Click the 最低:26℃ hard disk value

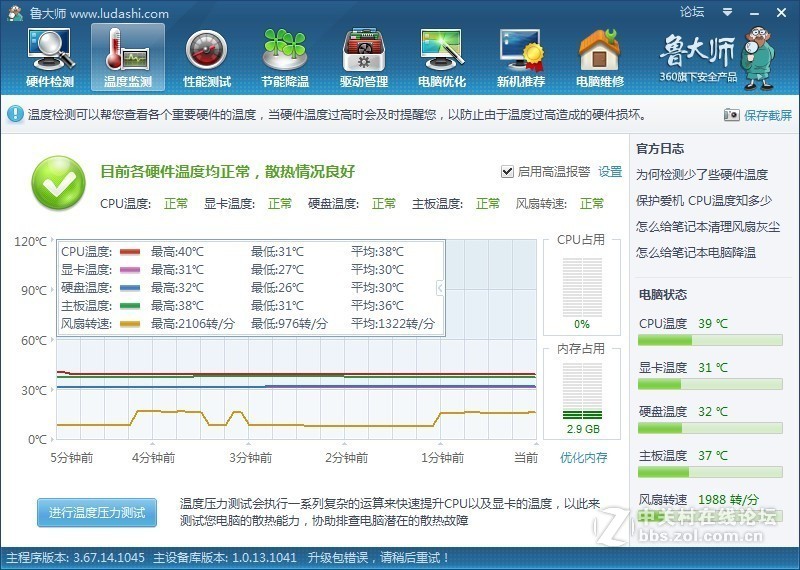(277, 288)
